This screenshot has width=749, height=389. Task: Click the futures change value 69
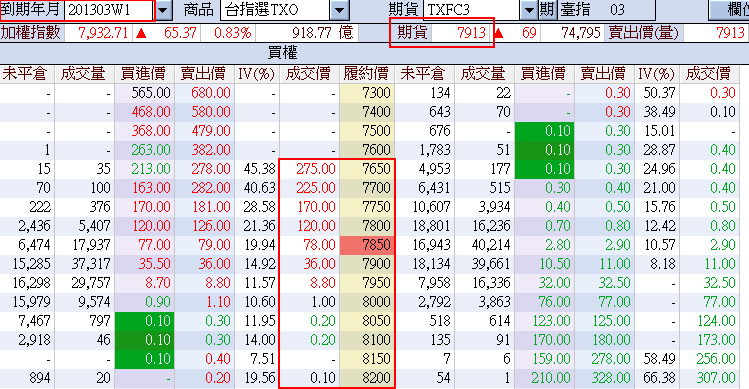tap(529, 32)
